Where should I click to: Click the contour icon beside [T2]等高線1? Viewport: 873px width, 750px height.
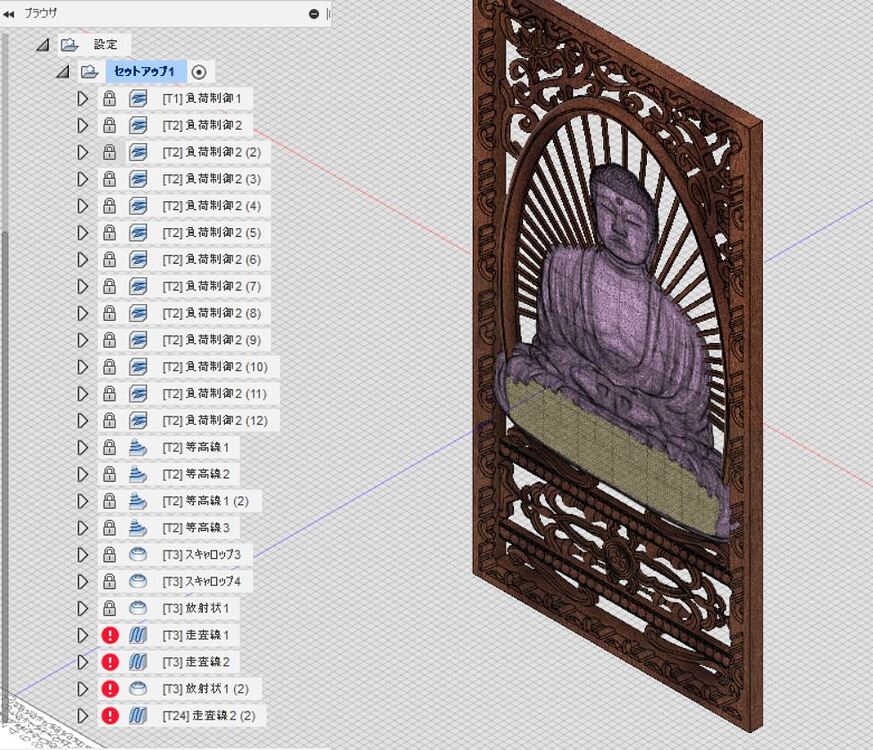click(x=137, y=447)
